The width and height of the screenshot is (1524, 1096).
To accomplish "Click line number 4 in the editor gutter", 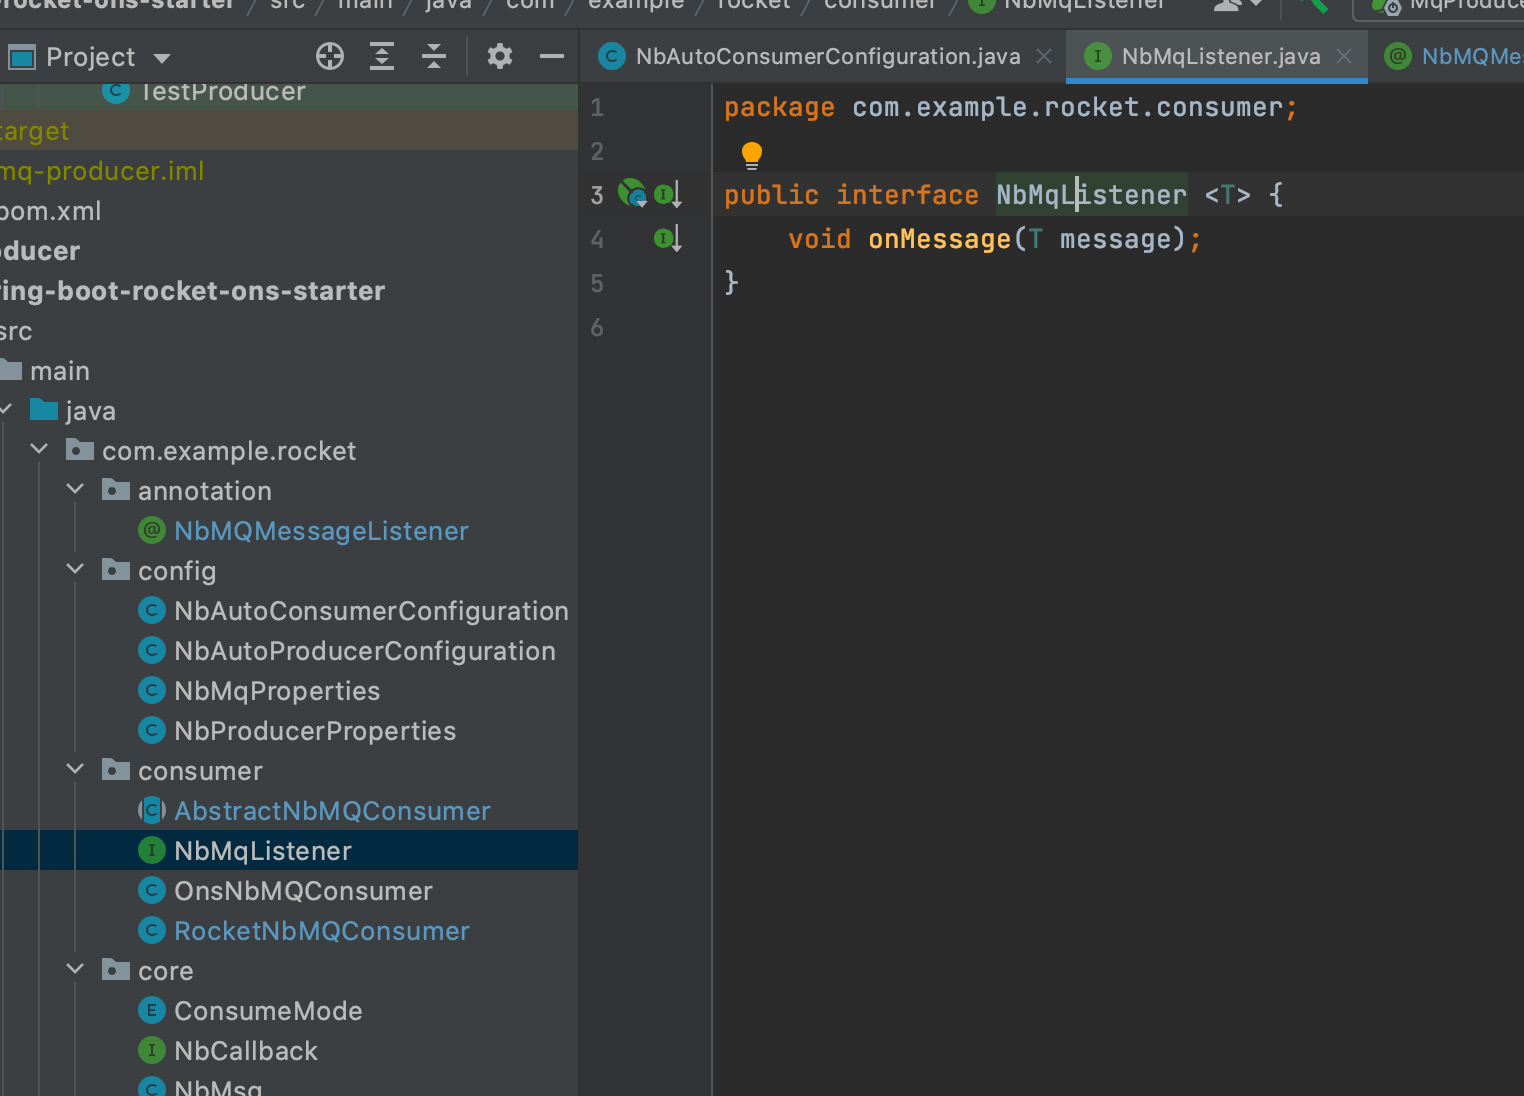I will click(x=597, y=238).
